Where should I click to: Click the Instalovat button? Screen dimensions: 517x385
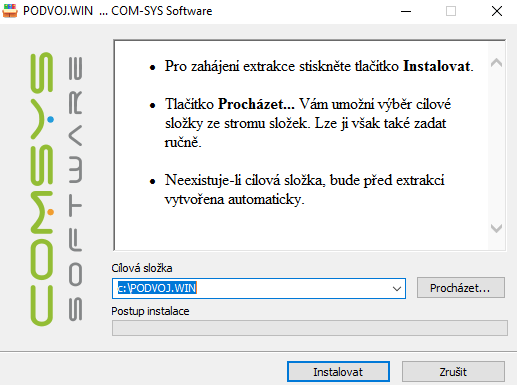tap(338, 371)
